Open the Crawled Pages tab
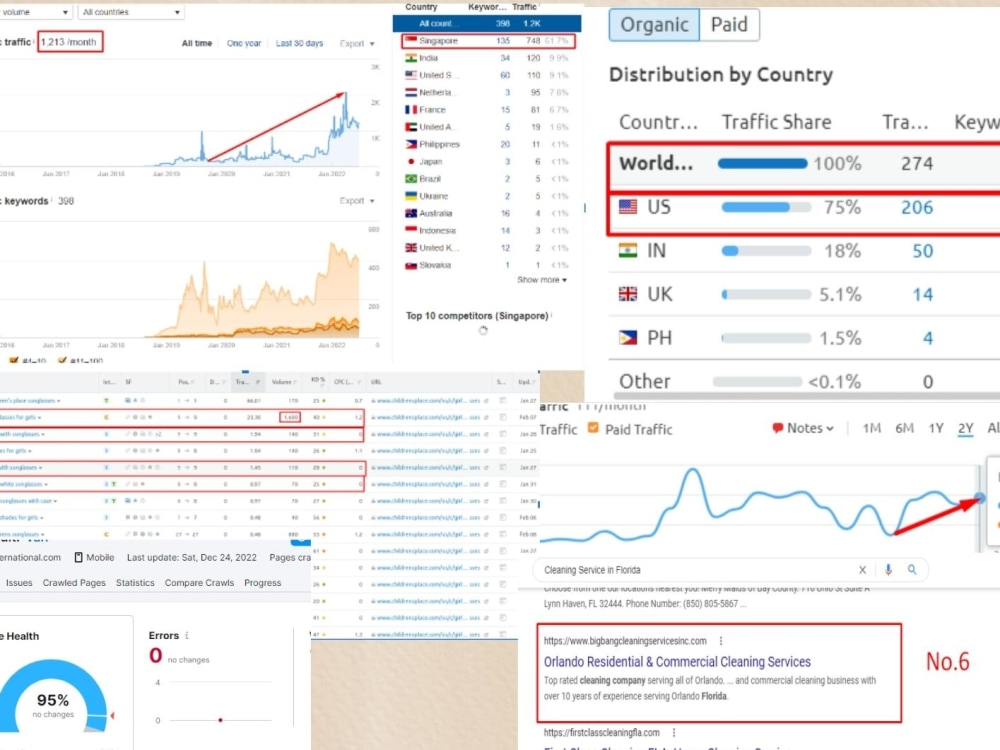Viewport: 1000px width, 750px height. 74,583
